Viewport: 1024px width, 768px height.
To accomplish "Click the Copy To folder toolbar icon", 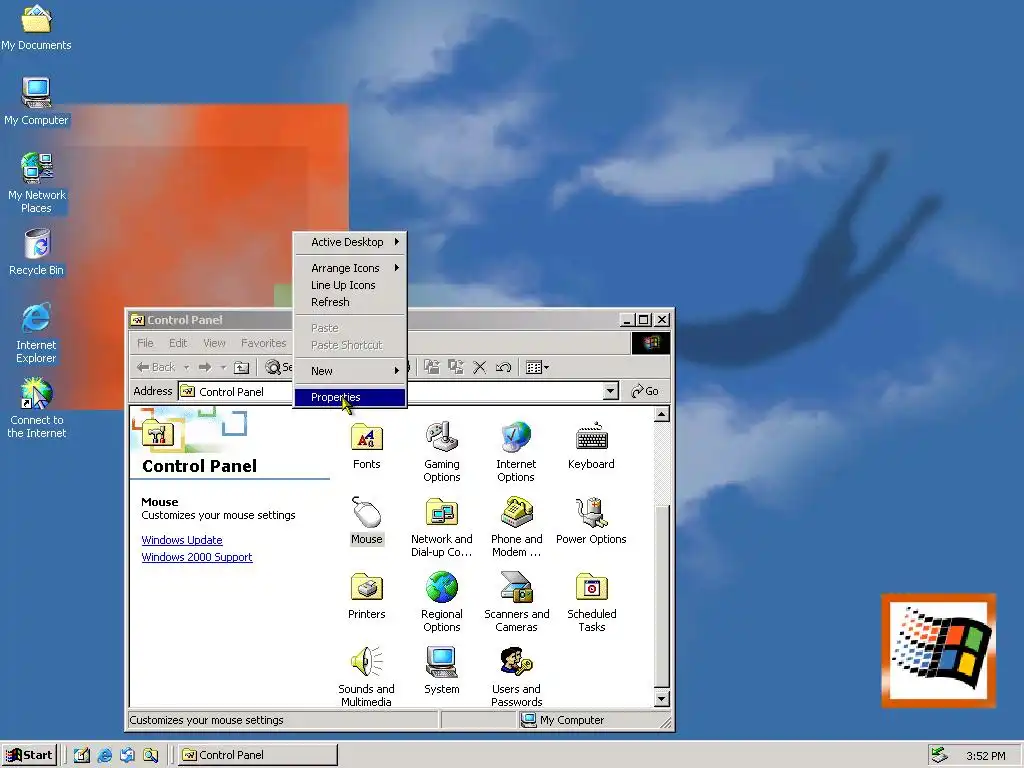I will [456, 367].
